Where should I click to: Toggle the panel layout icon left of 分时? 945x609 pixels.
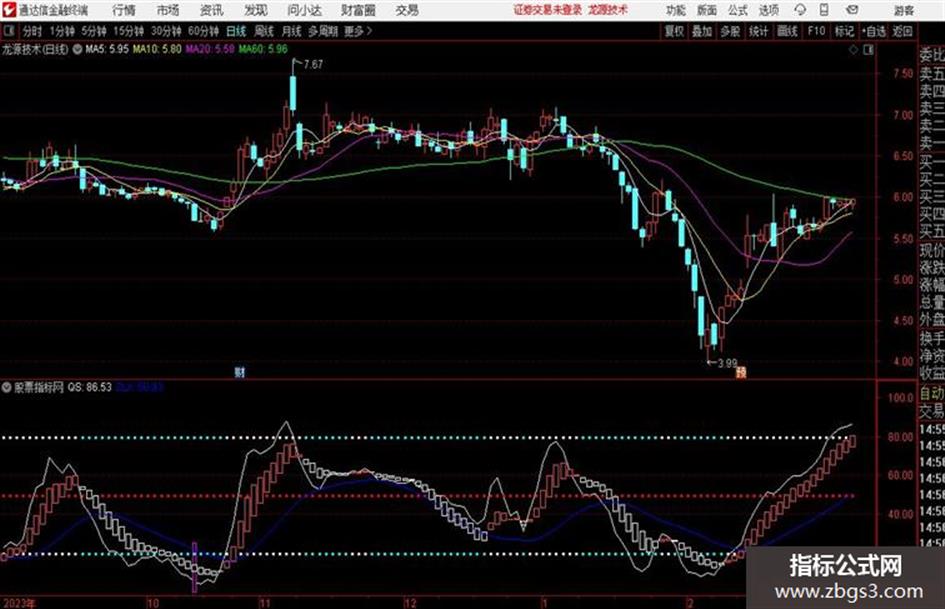tap(9, 31)
